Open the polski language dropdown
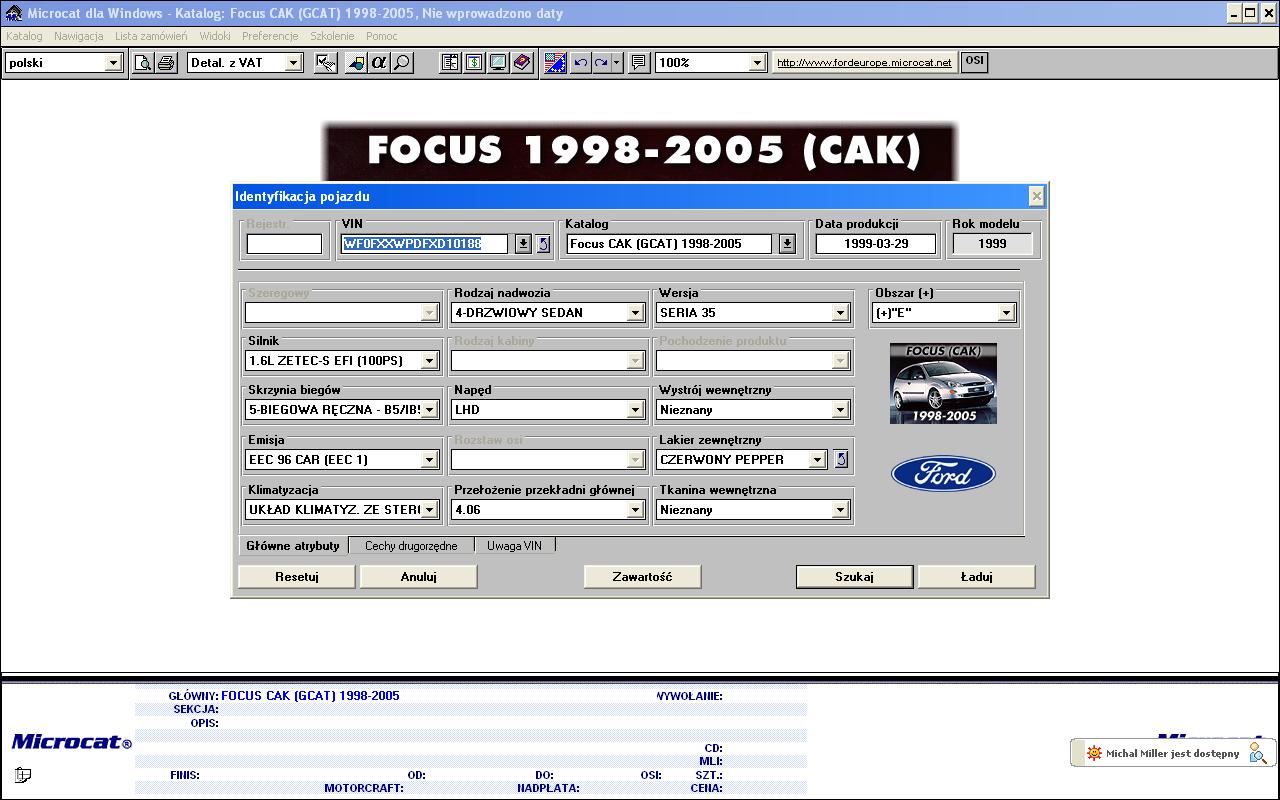This screenshot has height=800, width=1280. coord(113,63)
